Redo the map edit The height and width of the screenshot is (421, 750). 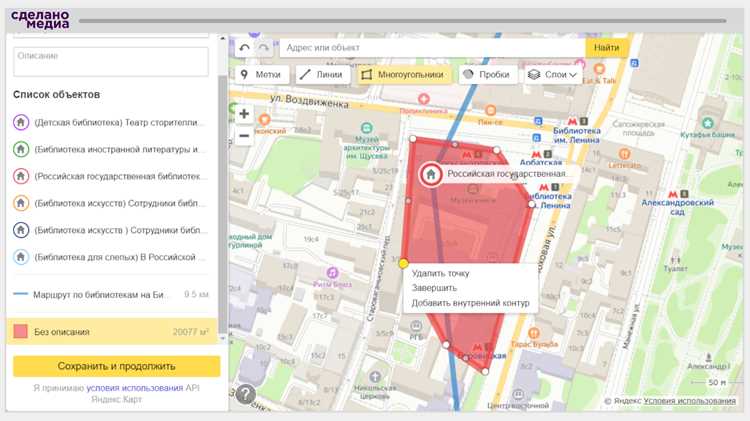tap(263, 48)
